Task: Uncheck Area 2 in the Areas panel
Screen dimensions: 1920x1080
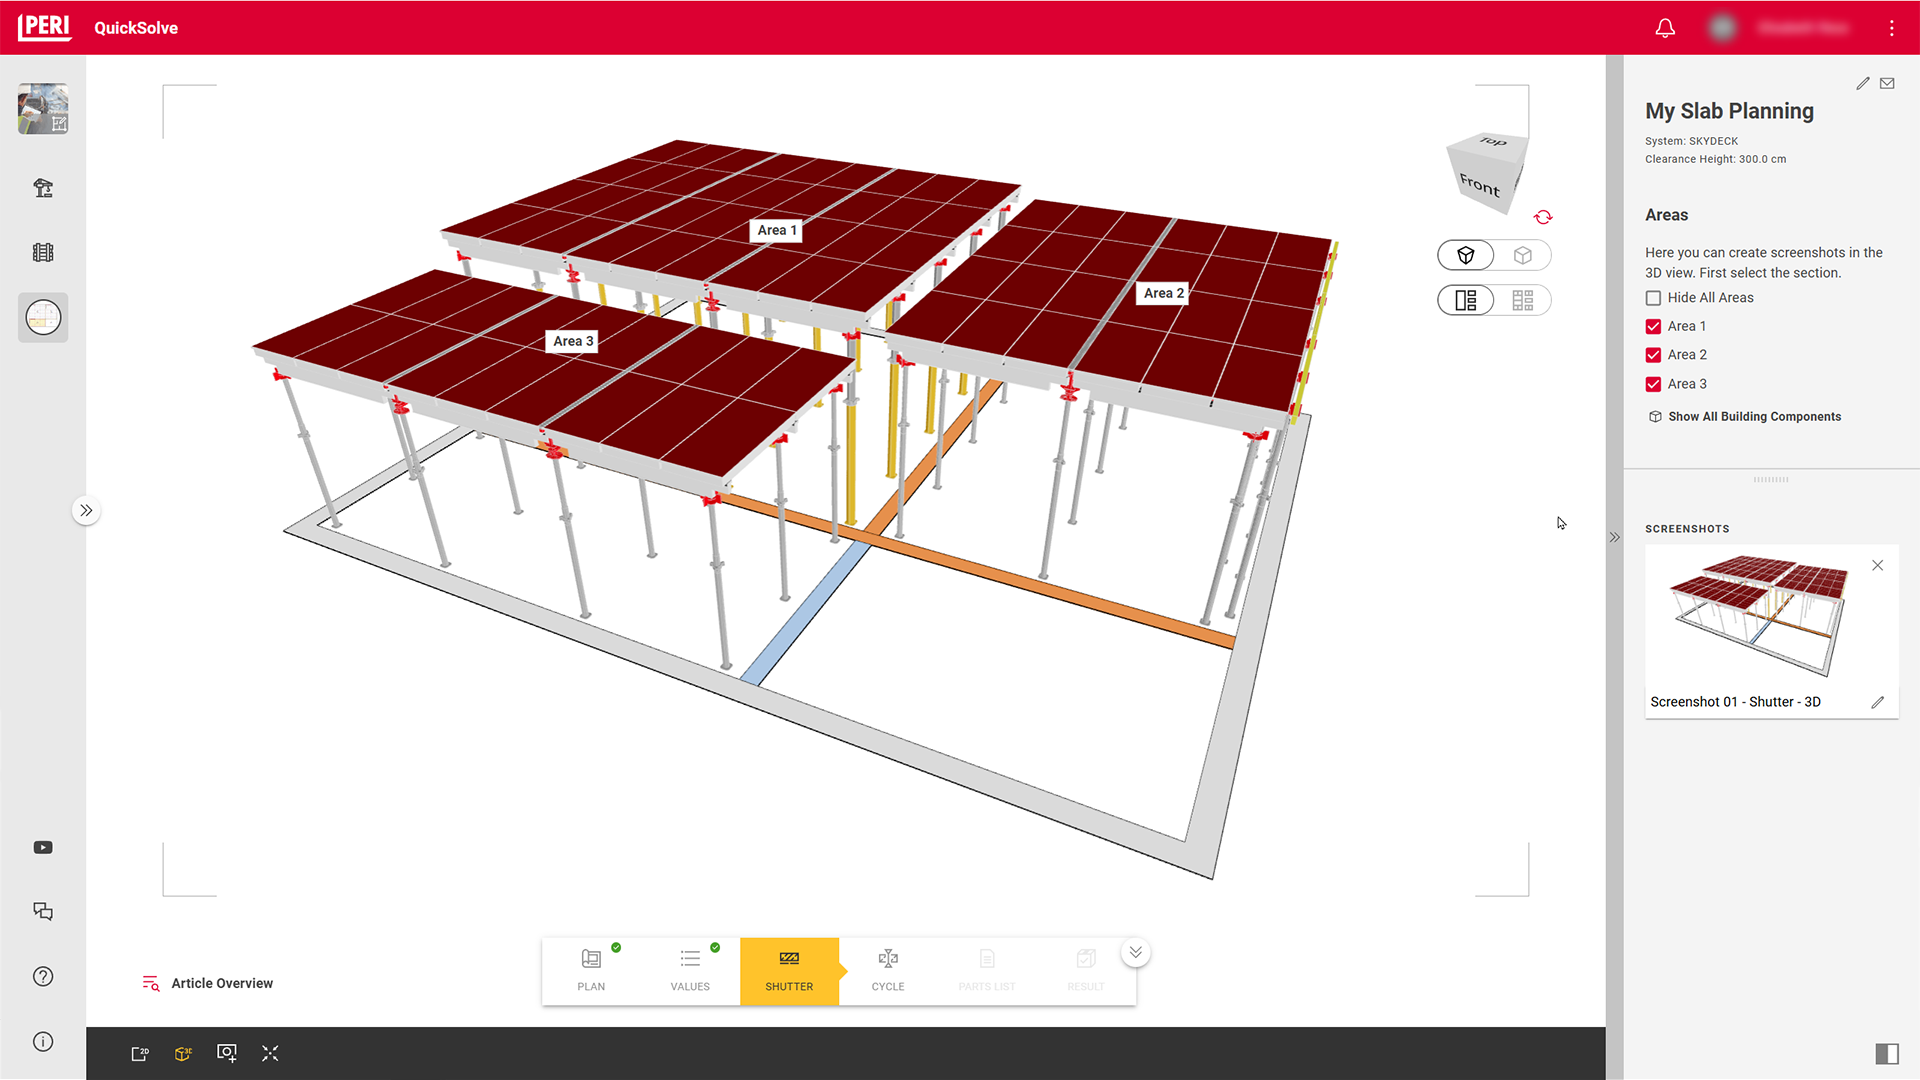Action: pyautogui.click(x=1652, y=354)
